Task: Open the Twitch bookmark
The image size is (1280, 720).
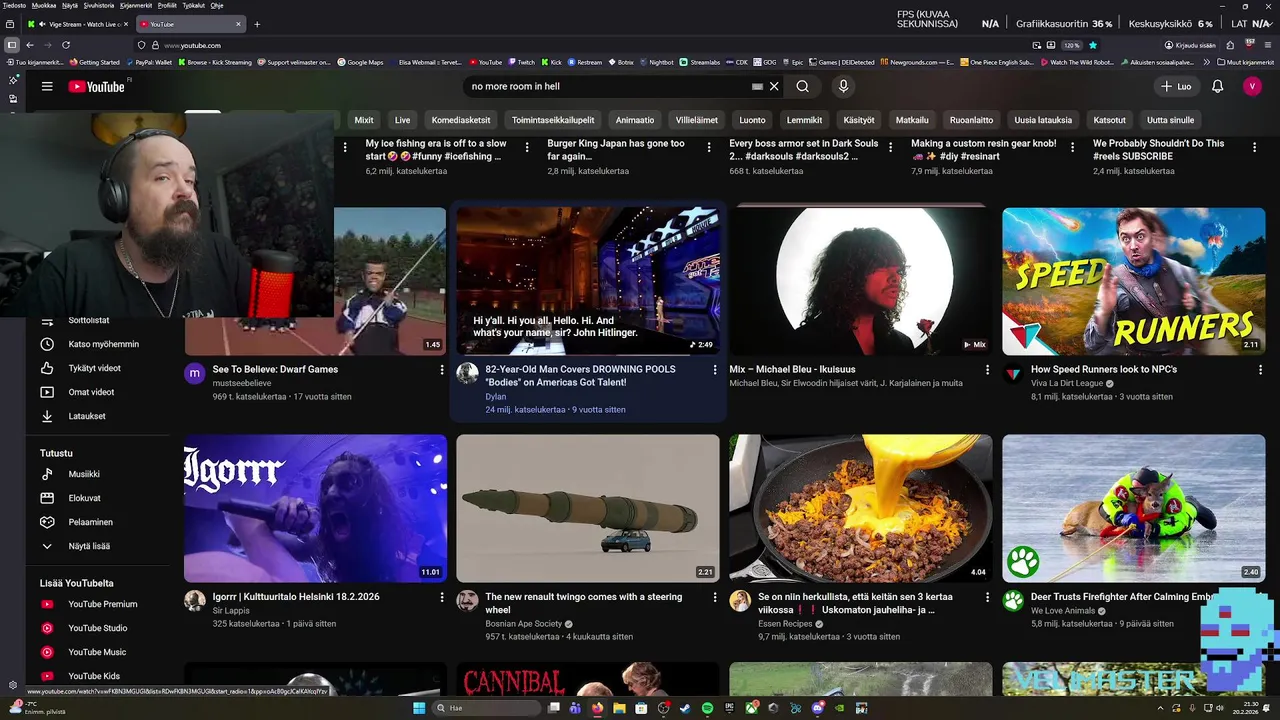Action: 521,62
